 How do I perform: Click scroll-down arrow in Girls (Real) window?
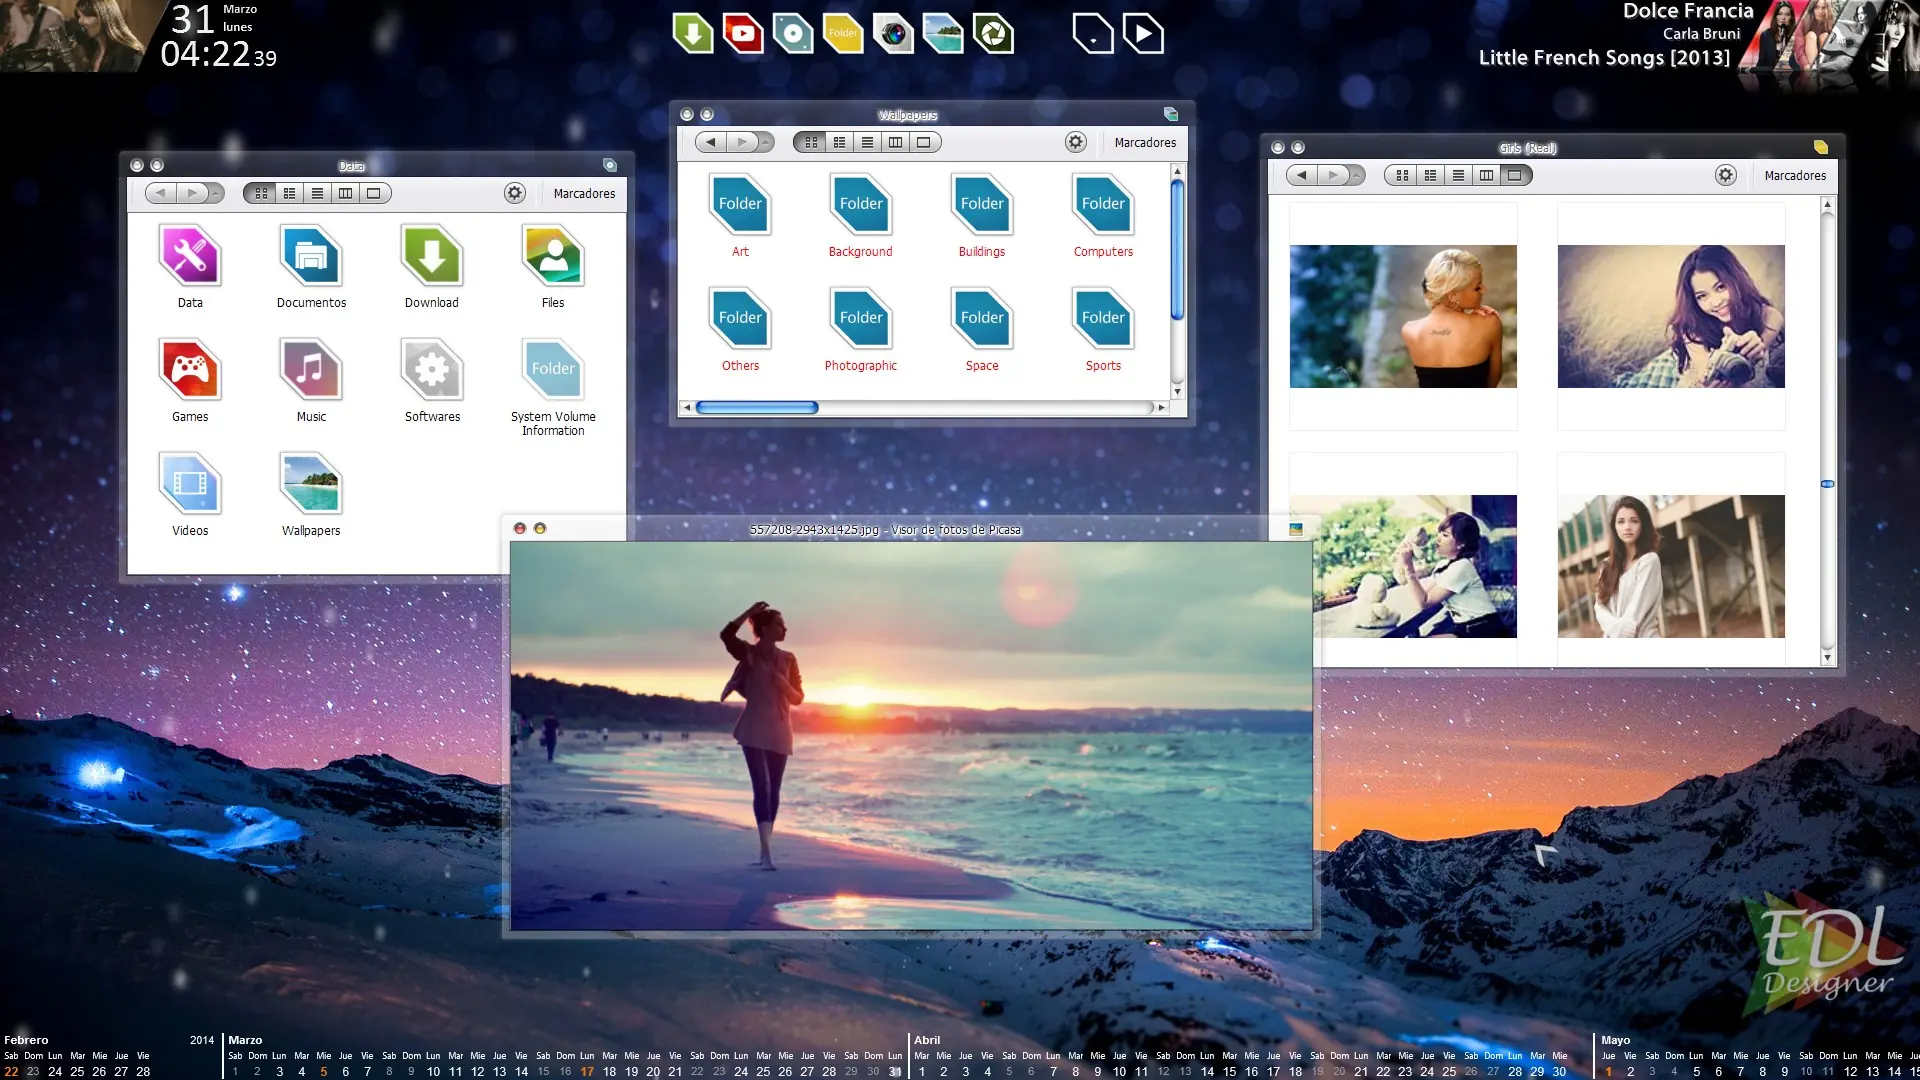tap(1827, 658)
